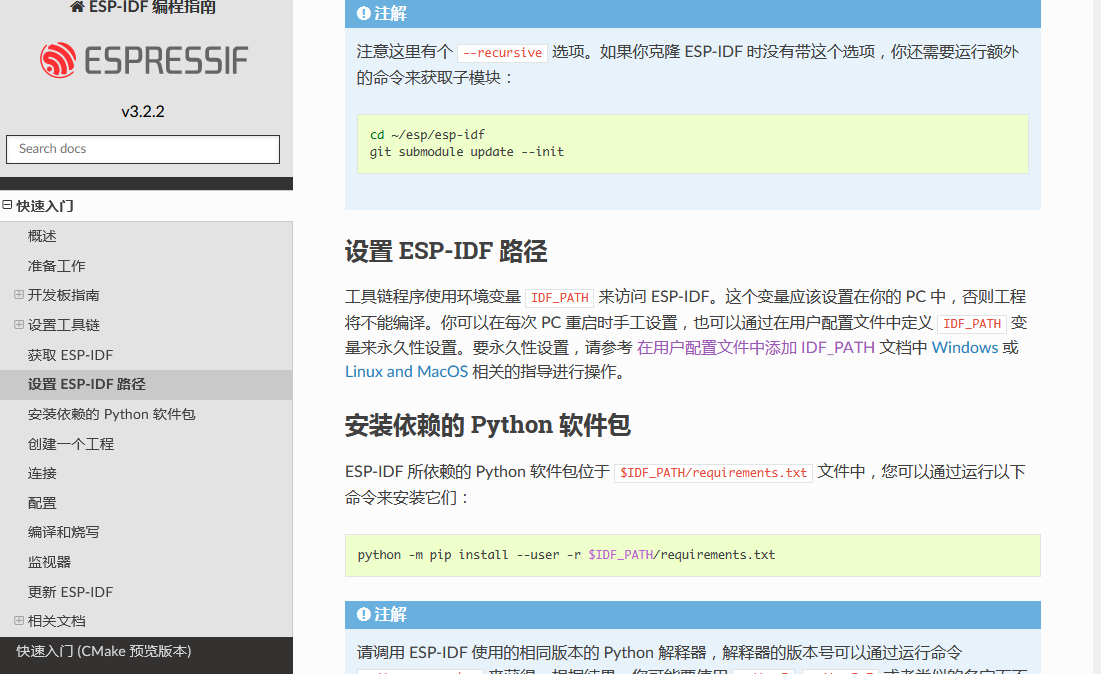The height and width of the screenshot is (674, 1101).
Task: Click the home icon beside ESP-IDF 编程指南
Action: click(x=77, y=7)
